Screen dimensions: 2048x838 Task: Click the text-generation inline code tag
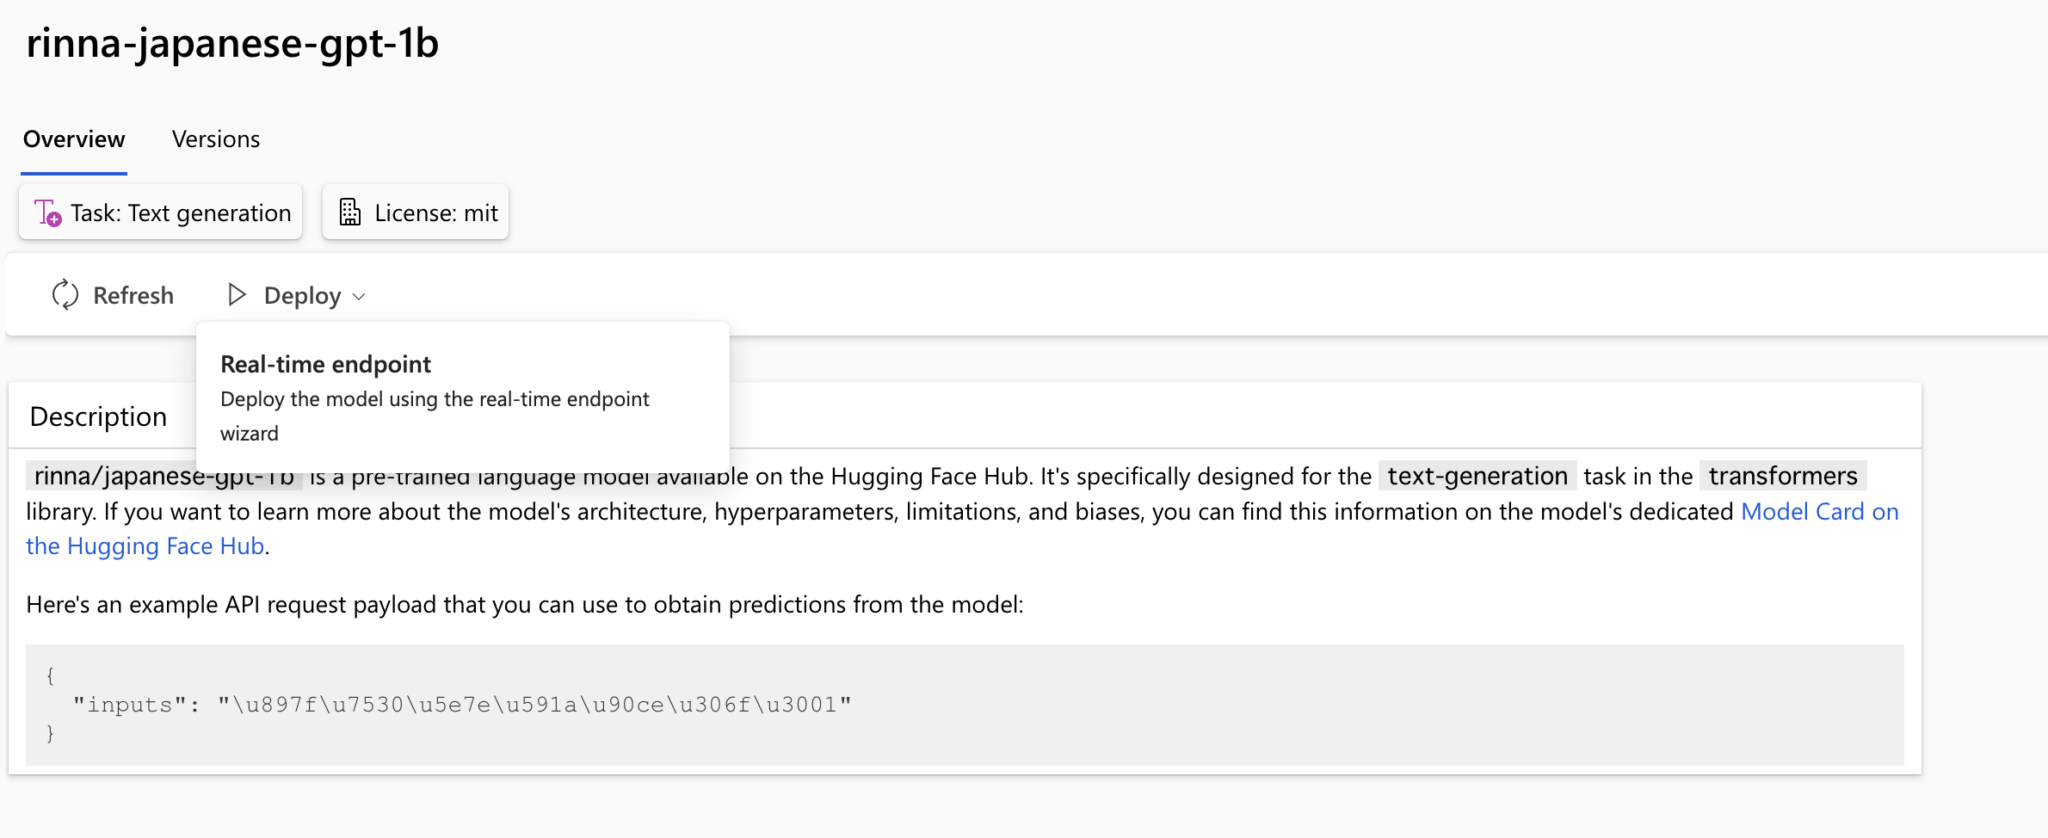(1477, 476)
